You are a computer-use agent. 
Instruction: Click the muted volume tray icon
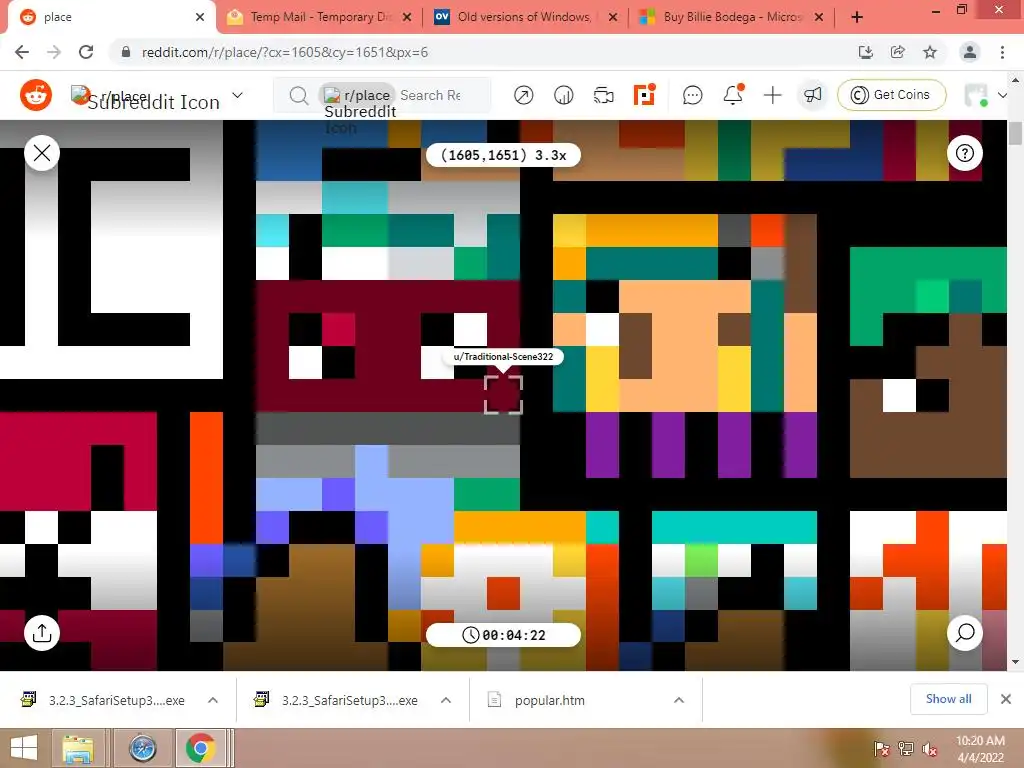930,749
